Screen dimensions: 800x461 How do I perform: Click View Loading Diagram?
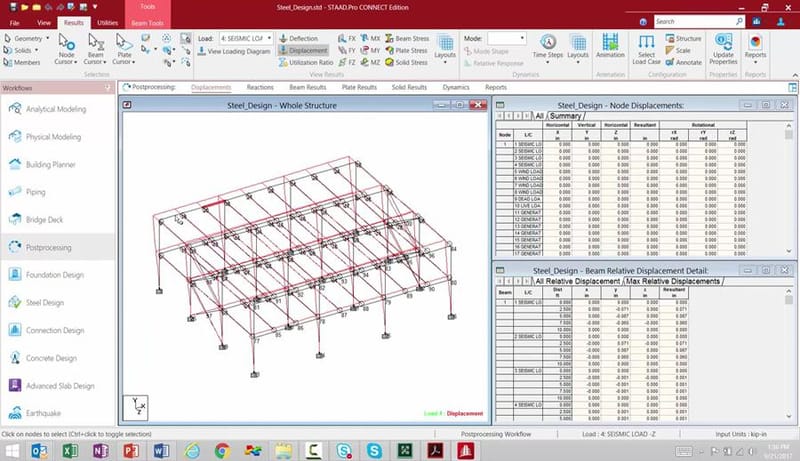pos(234,51)
